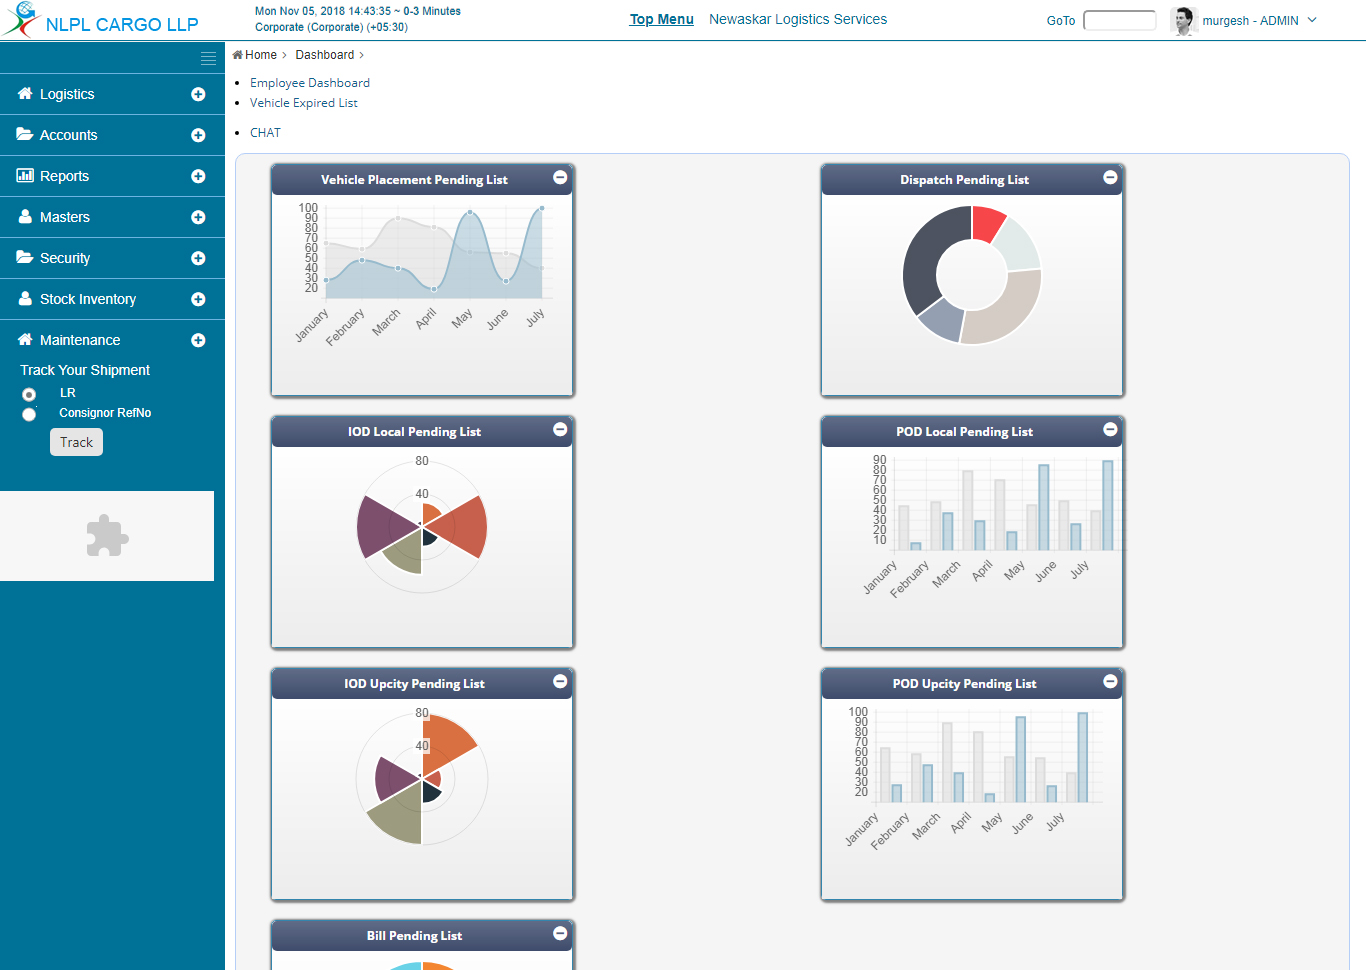
Task: Click the hamburger icon to collapse sidebar
Action: (x=208, y=59)
